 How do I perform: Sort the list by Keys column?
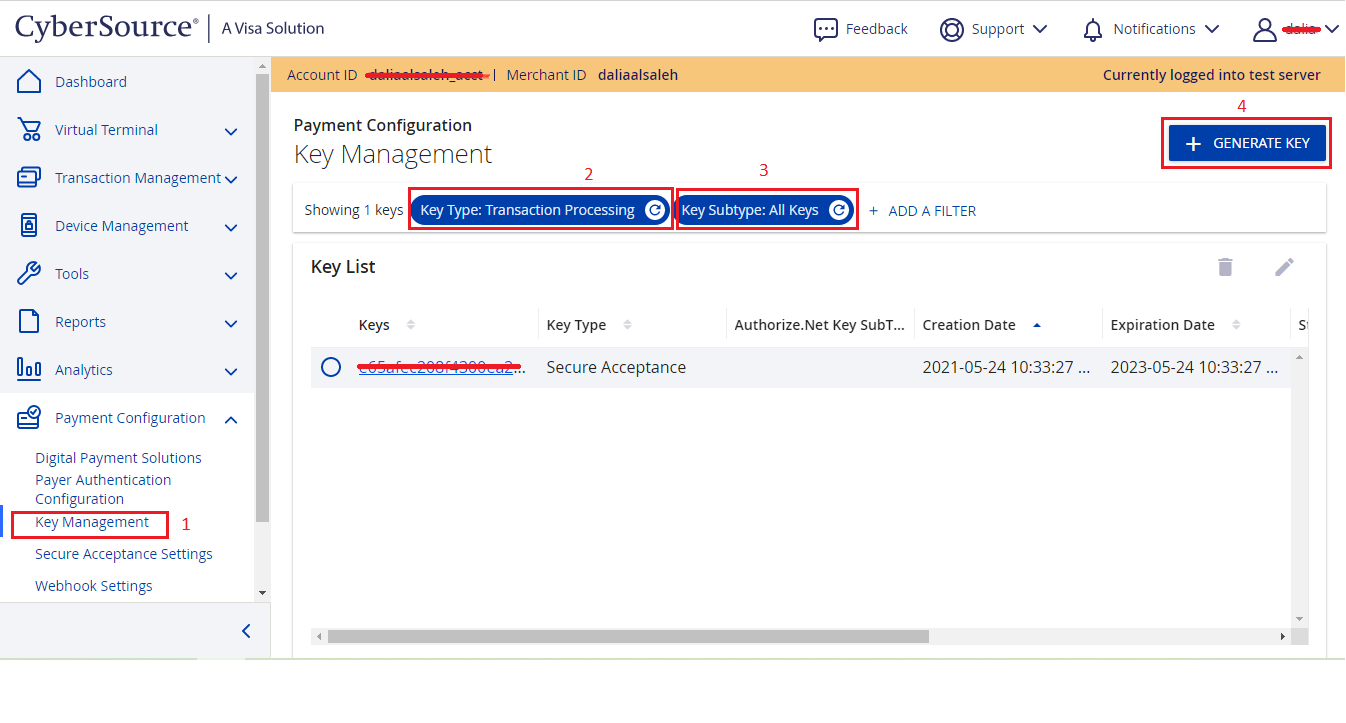[x=411, y=325]
